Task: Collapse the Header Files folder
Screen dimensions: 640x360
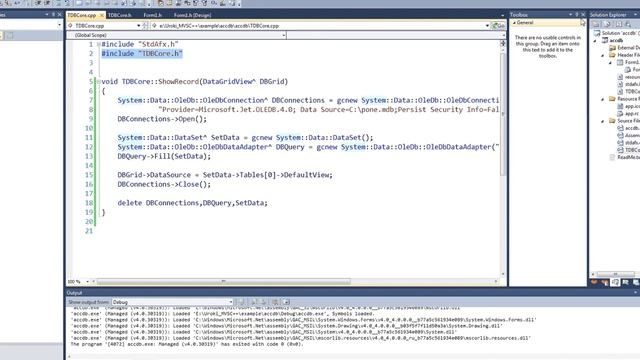Action: [x=603, y=55]
